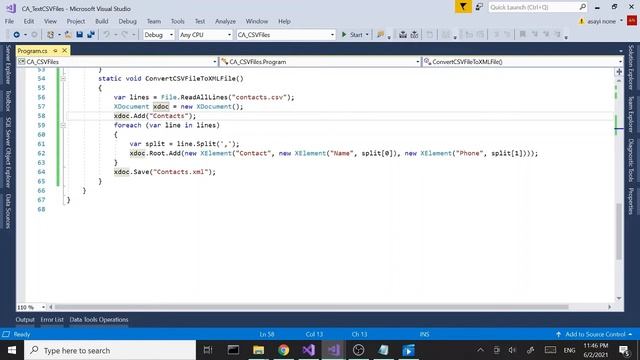Open File Explorer from the taskbar
The image size is (640, 360).
tap(258, 350)
